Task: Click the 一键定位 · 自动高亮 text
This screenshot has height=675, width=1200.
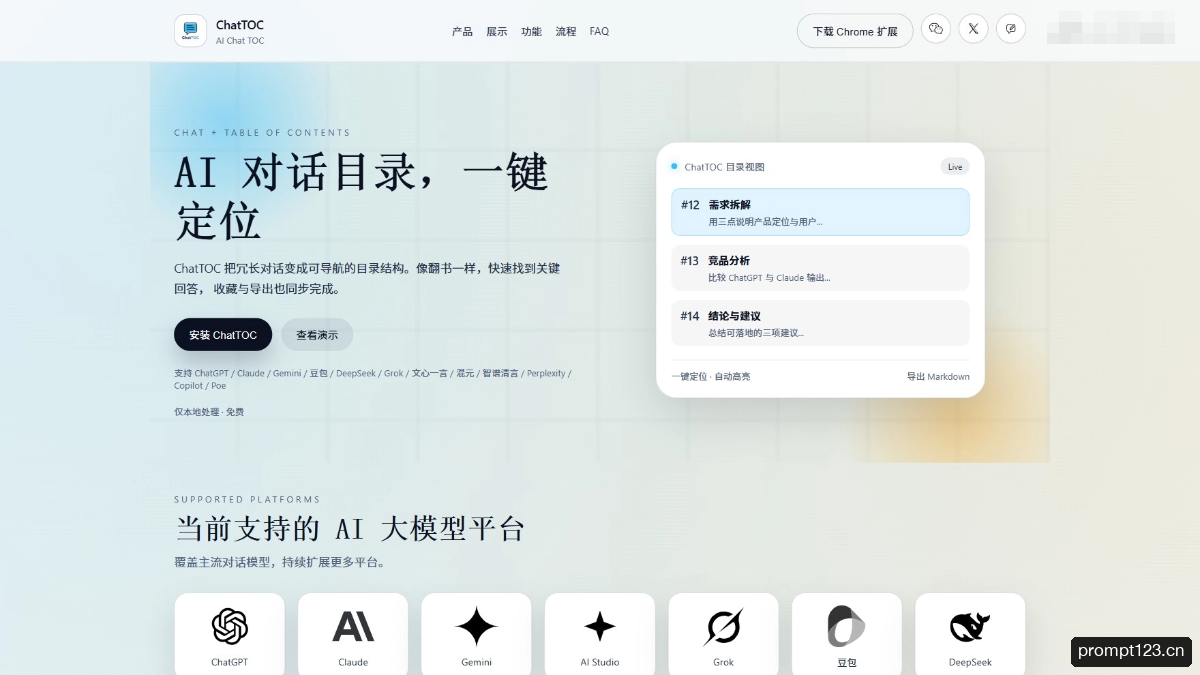Action: click(711, 377)
